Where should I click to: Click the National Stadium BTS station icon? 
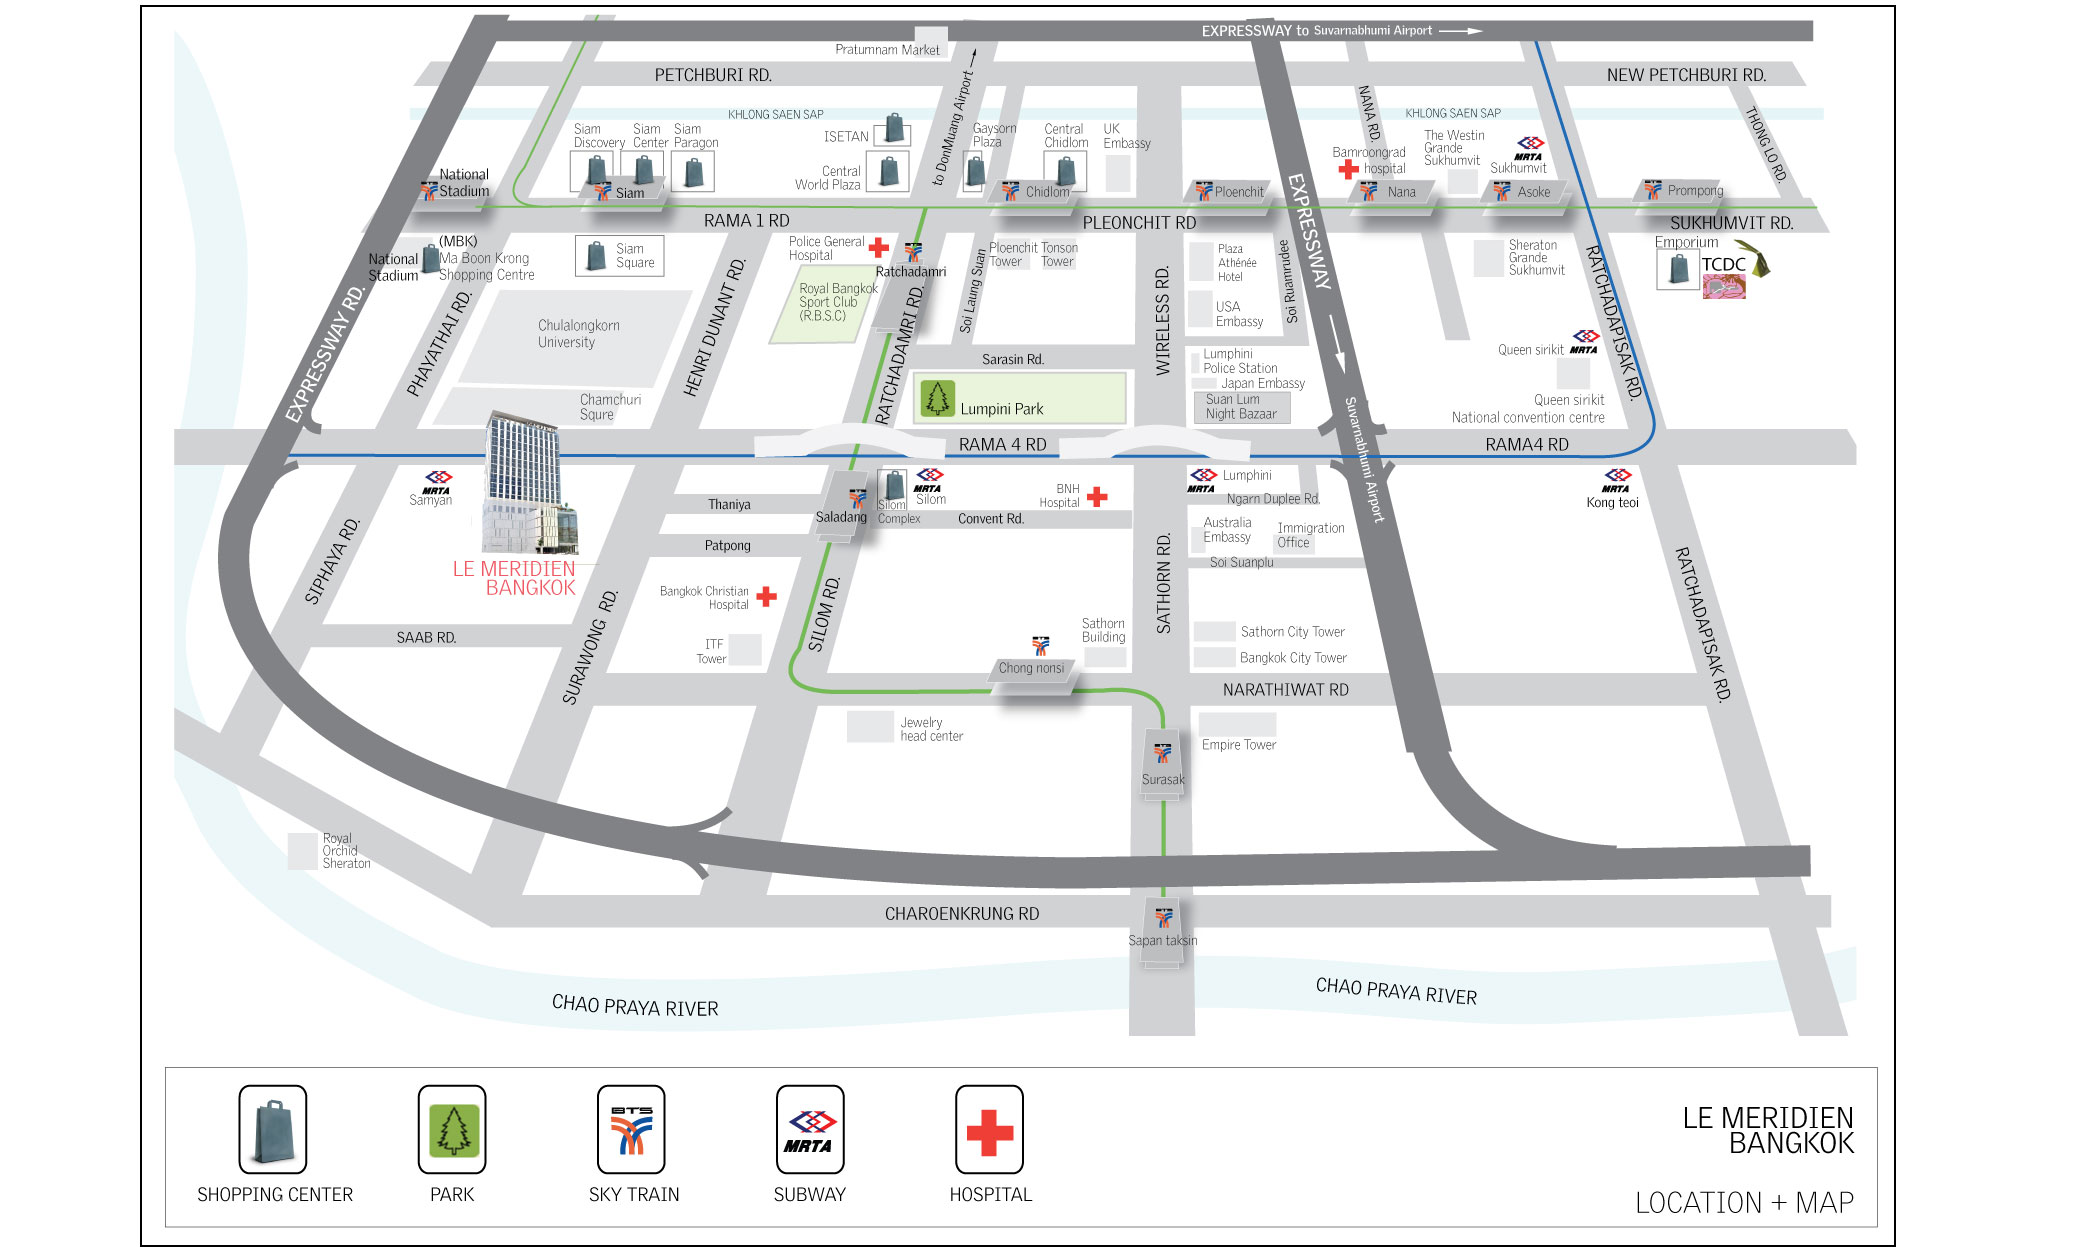click(429, 190)
